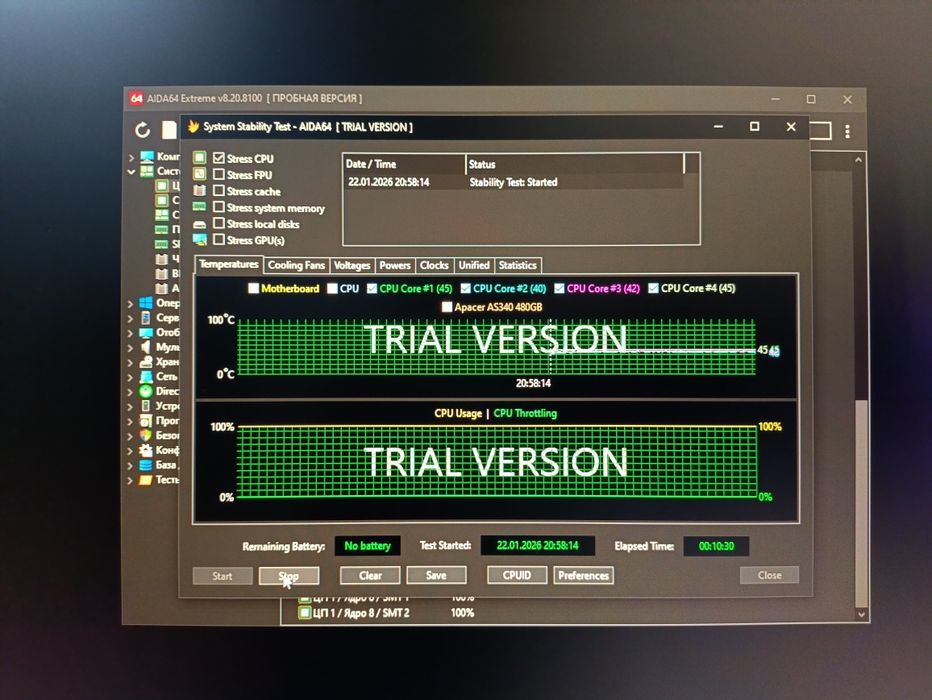Expand the Хран tree node arrow
Image resolution: width=932 pixels, height=700 pixels.
point(131,362)
